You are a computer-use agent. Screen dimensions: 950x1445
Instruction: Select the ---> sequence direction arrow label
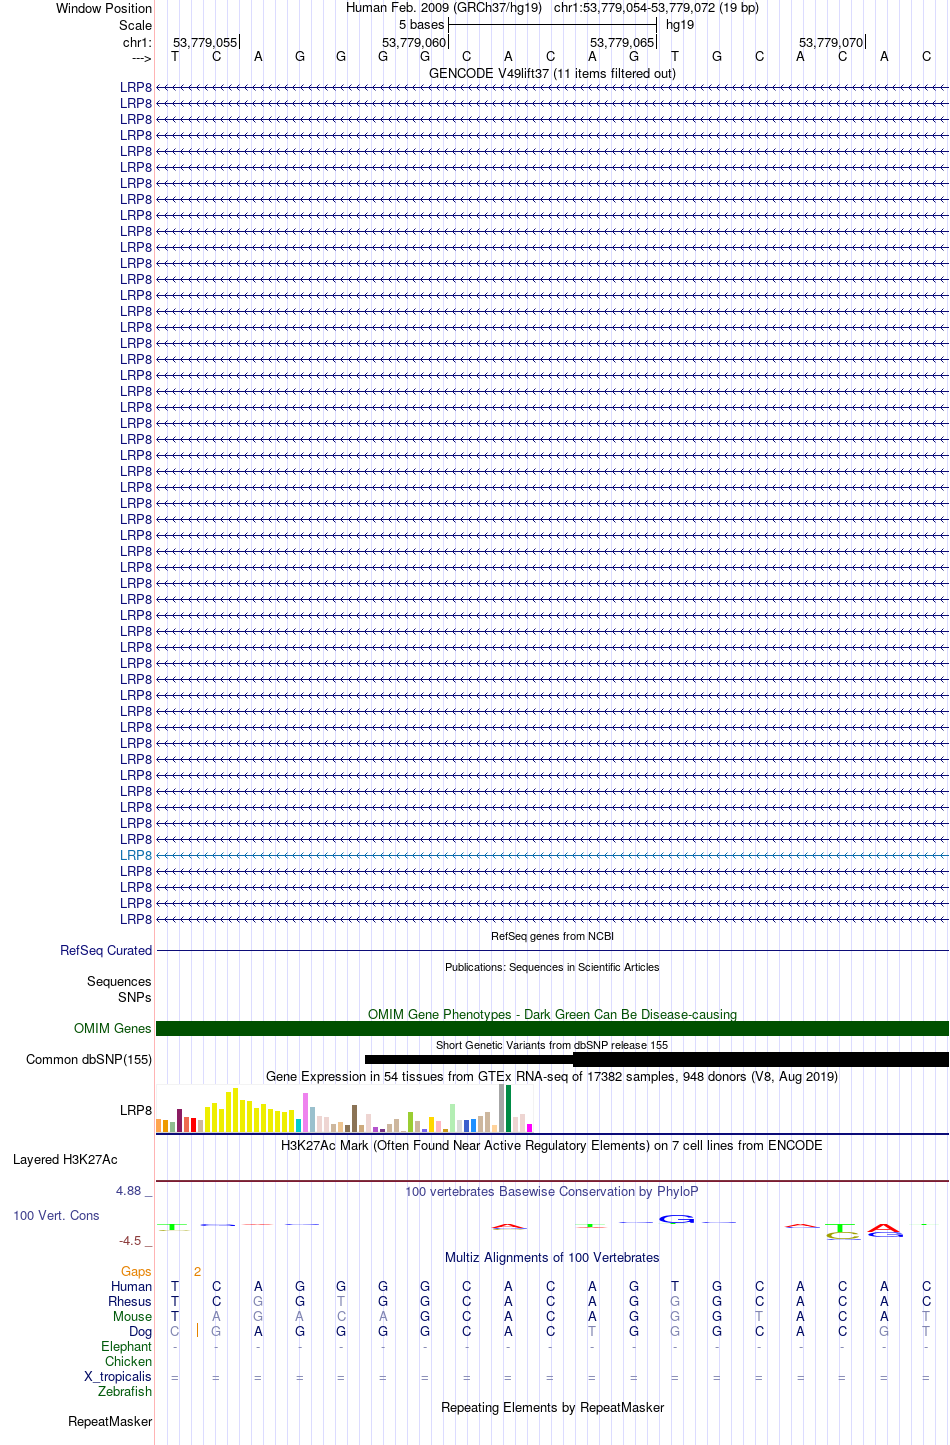(x=141, y=59)
